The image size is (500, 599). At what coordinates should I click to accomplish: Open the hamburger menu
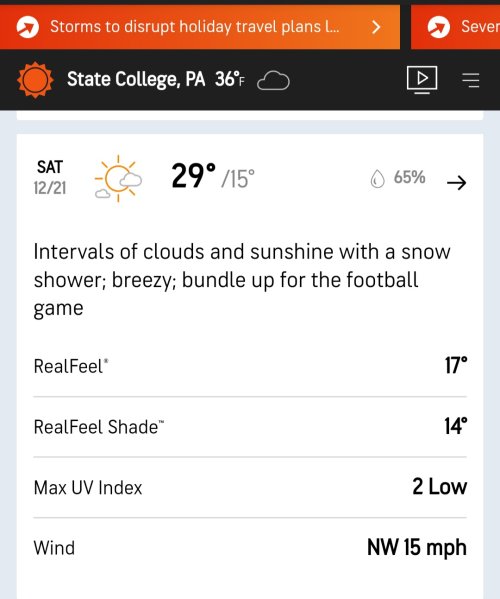pos(471,80)
